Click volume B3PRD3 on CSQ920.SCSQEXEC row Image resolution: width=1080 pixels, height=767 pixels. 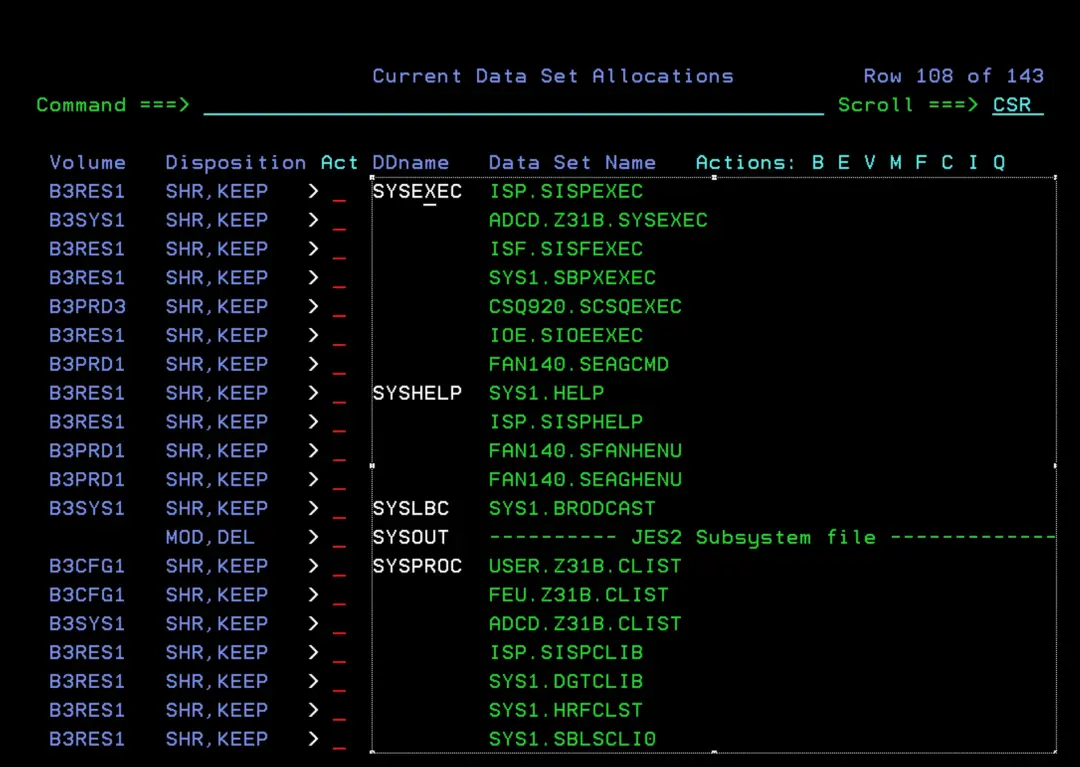pos(87,306)
